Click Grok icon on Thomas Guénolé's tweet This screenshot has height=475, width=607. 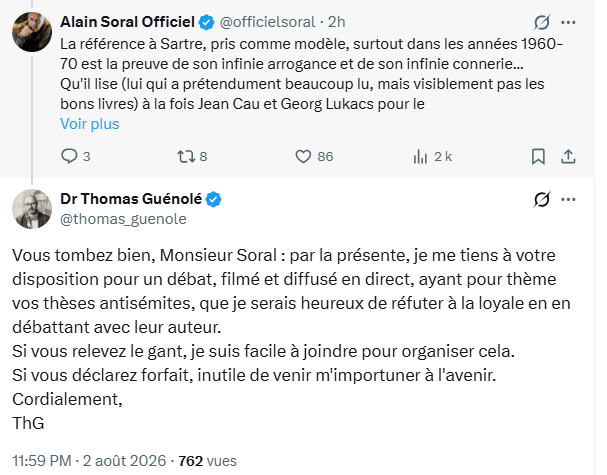point(542,199)
